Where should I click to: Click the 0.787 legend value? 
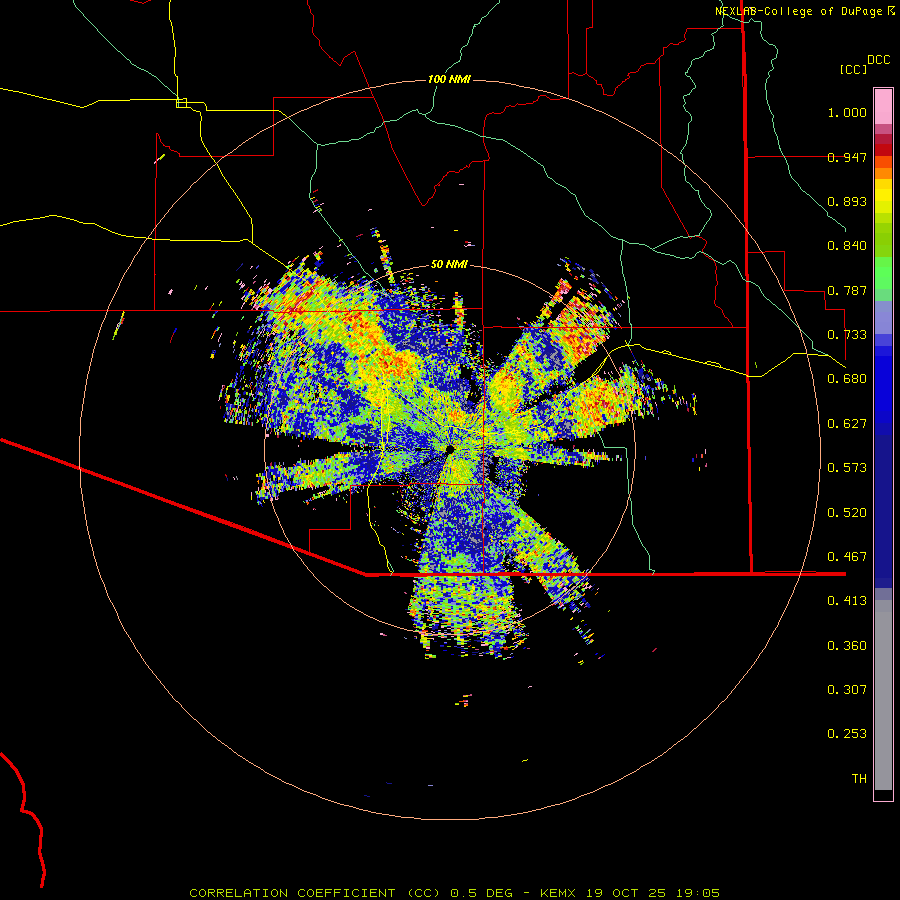click(847, 290)
